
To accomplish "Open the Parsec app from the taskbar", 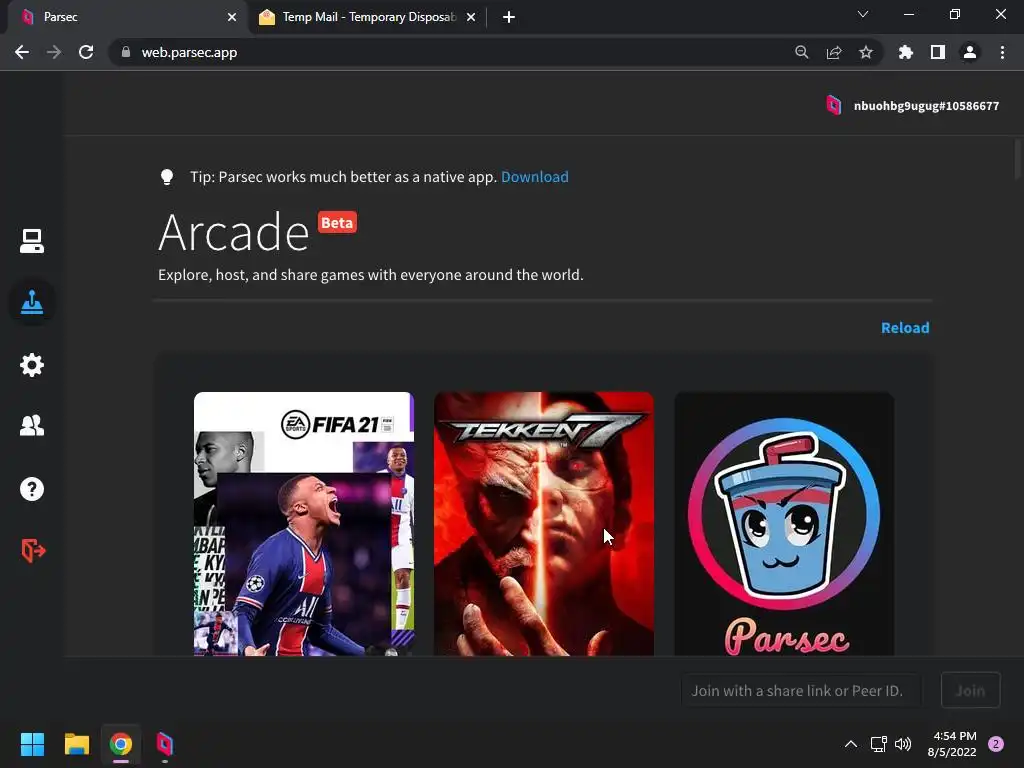I will click(x=165, y=744).
